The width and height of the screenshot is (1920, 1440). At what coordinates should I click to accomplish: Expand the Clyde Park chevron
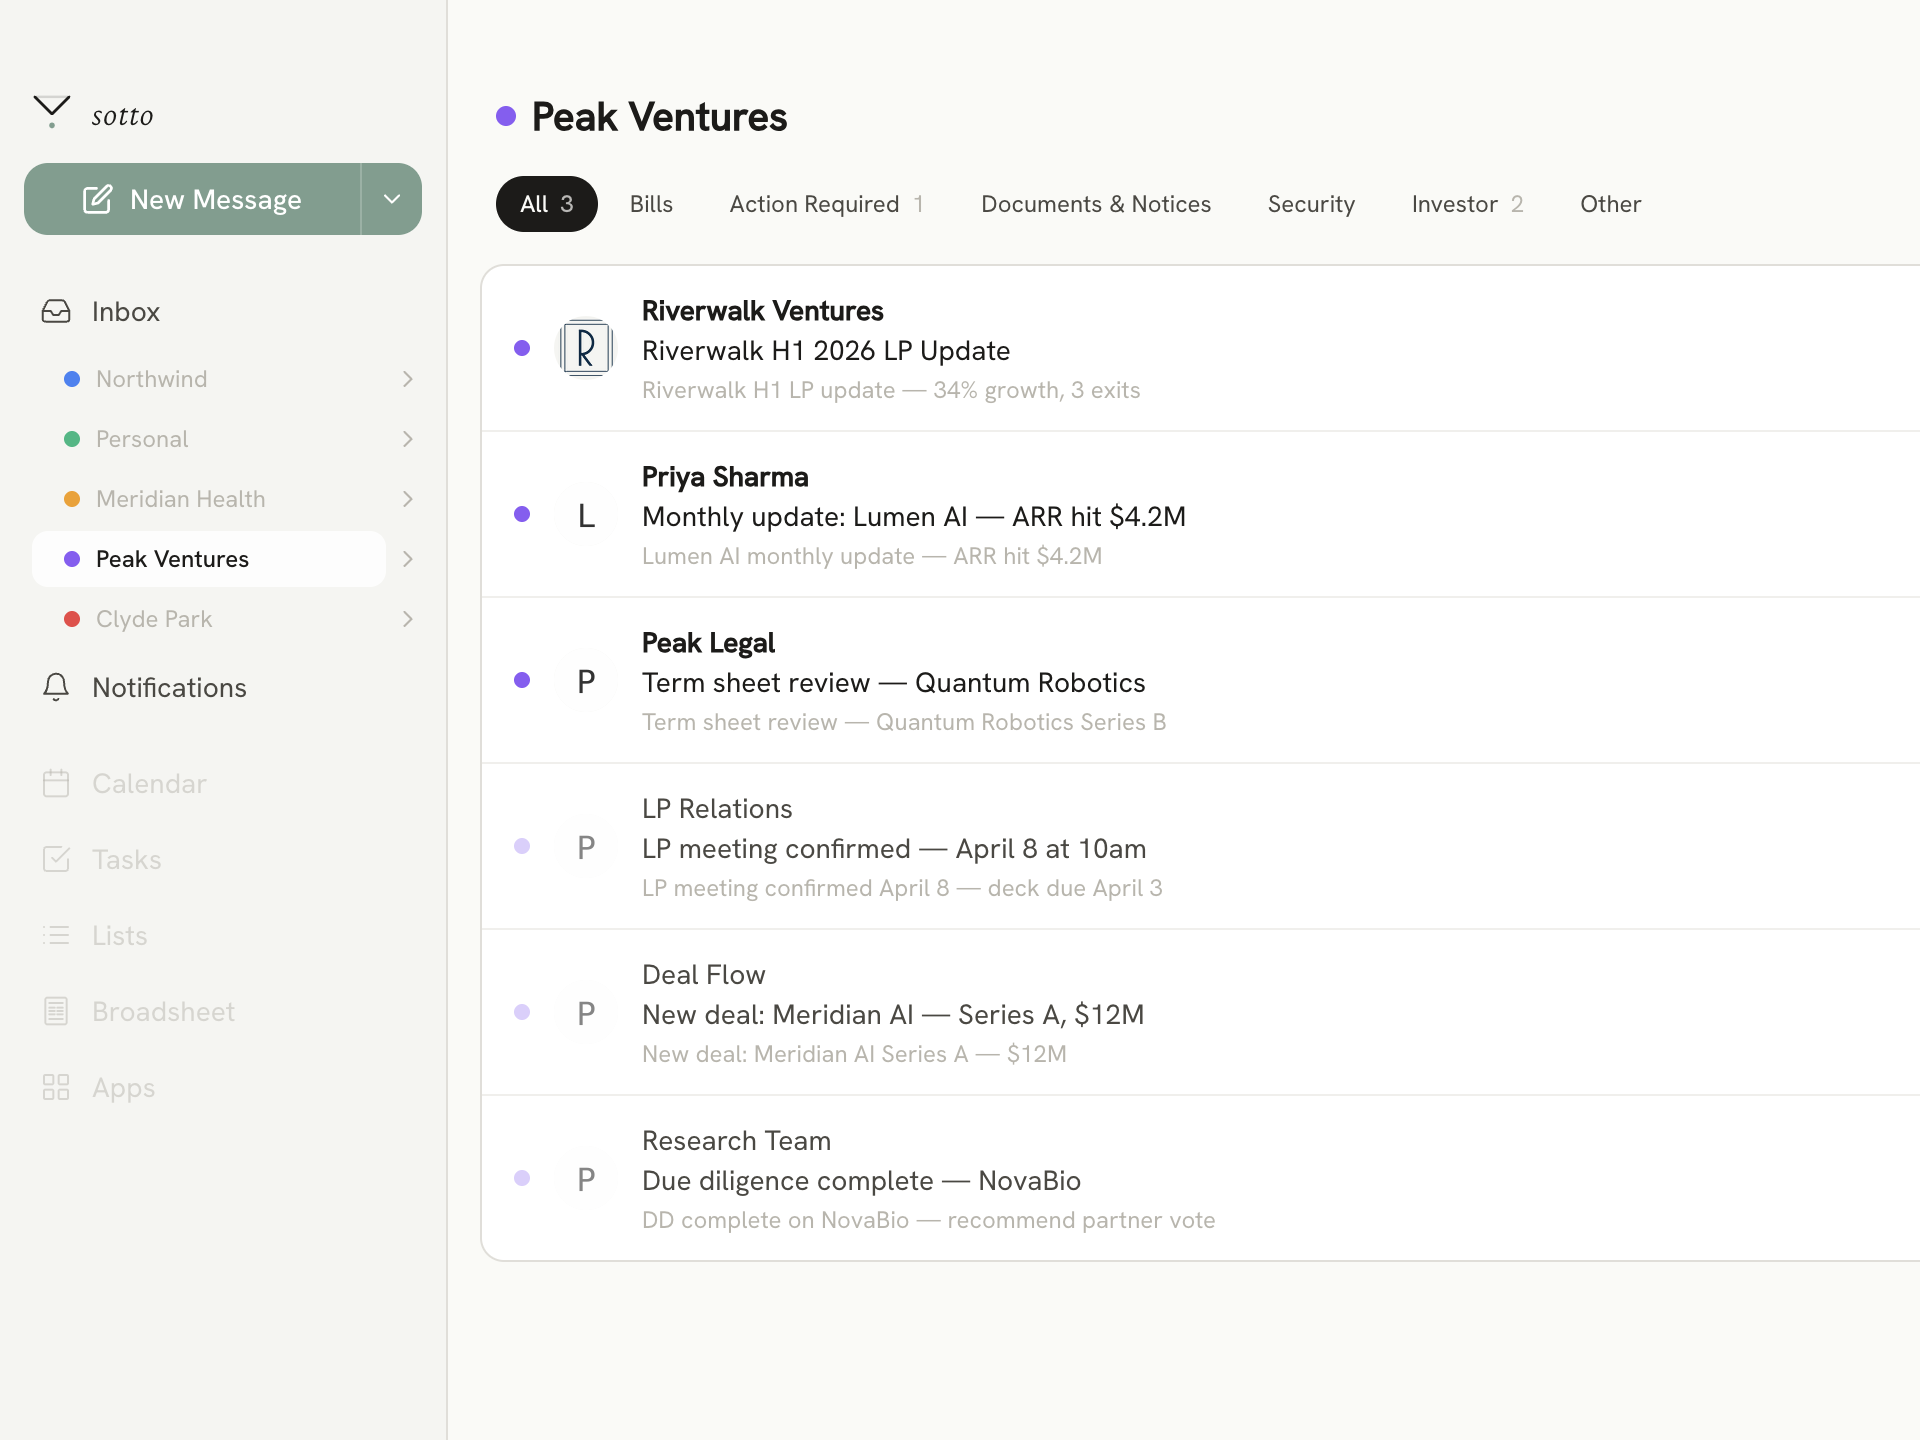407,619
